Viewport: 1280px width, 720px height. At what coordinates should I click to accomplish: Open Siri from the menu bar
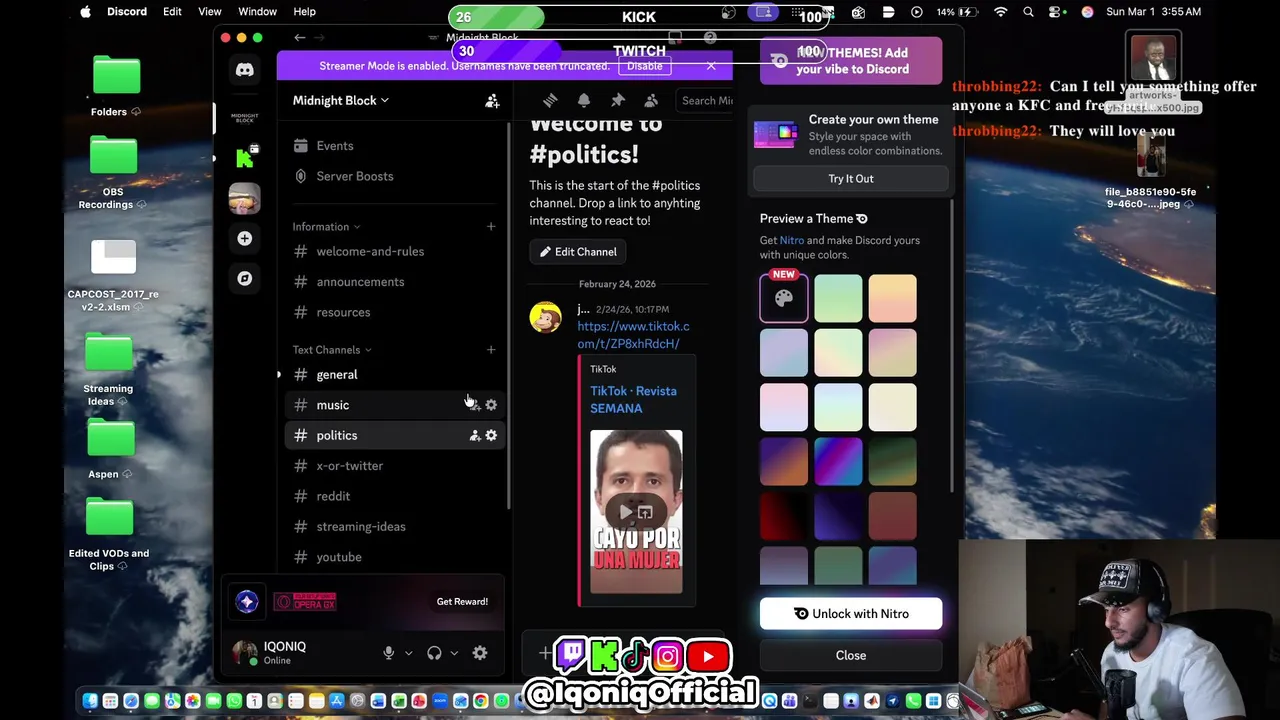(x=1087, y=12)
